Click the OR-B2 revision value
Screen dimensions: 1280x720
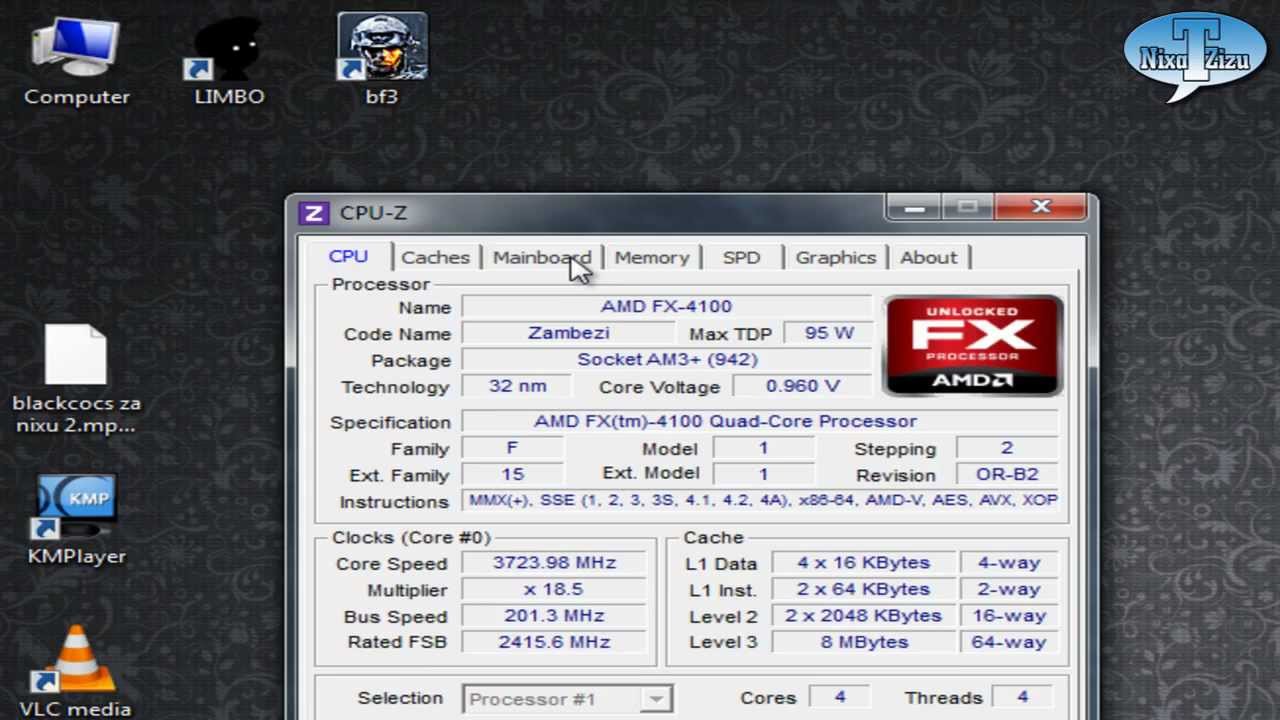1007,475
